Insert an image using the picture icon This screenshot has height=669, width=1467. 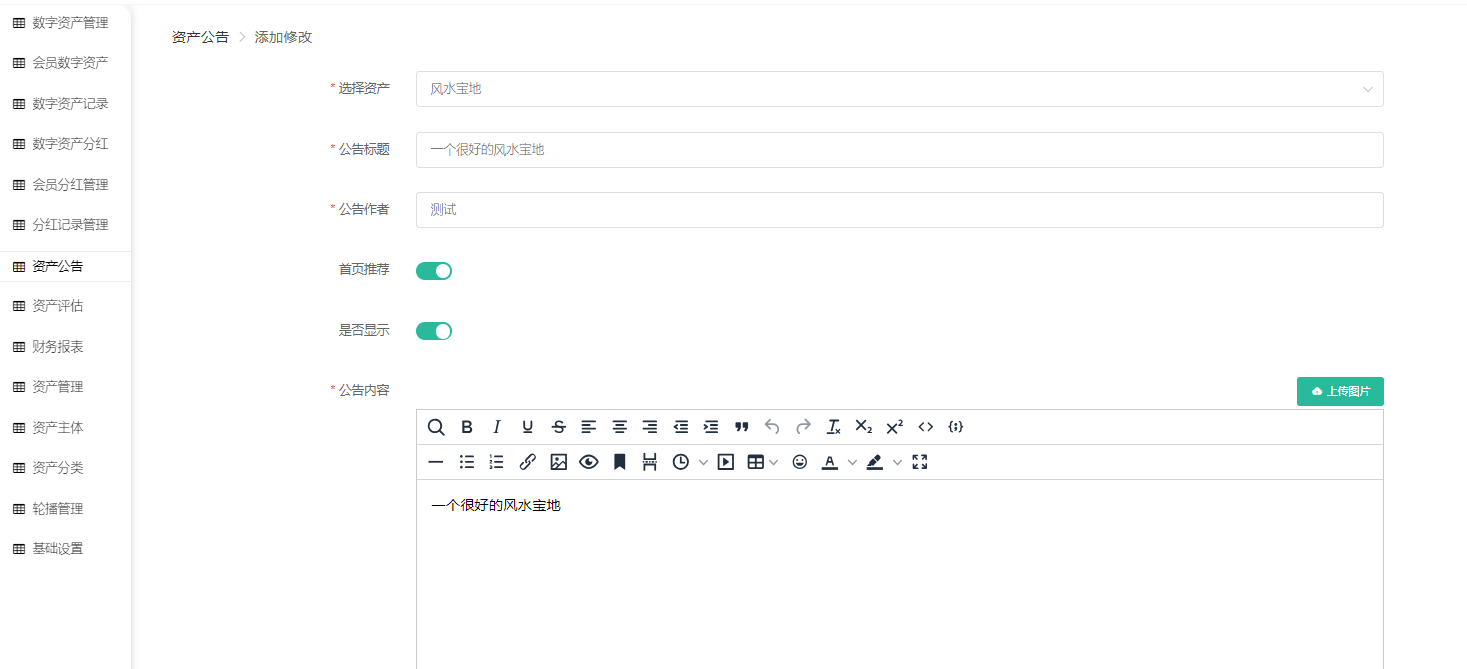[558, 462]
